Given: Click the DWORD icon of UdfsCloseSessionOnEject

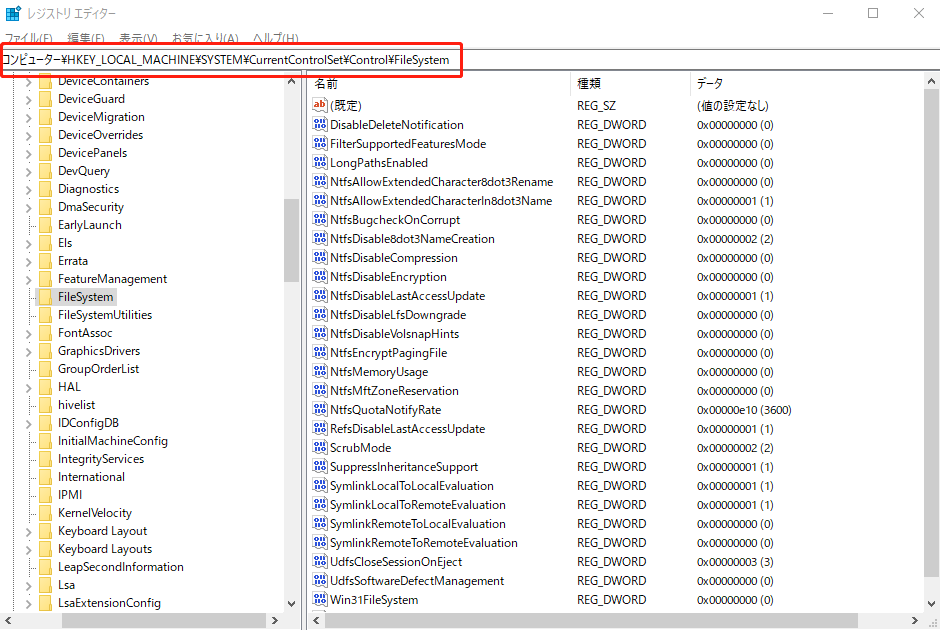Looking at the screenshot, I should (x=320, y=561).
